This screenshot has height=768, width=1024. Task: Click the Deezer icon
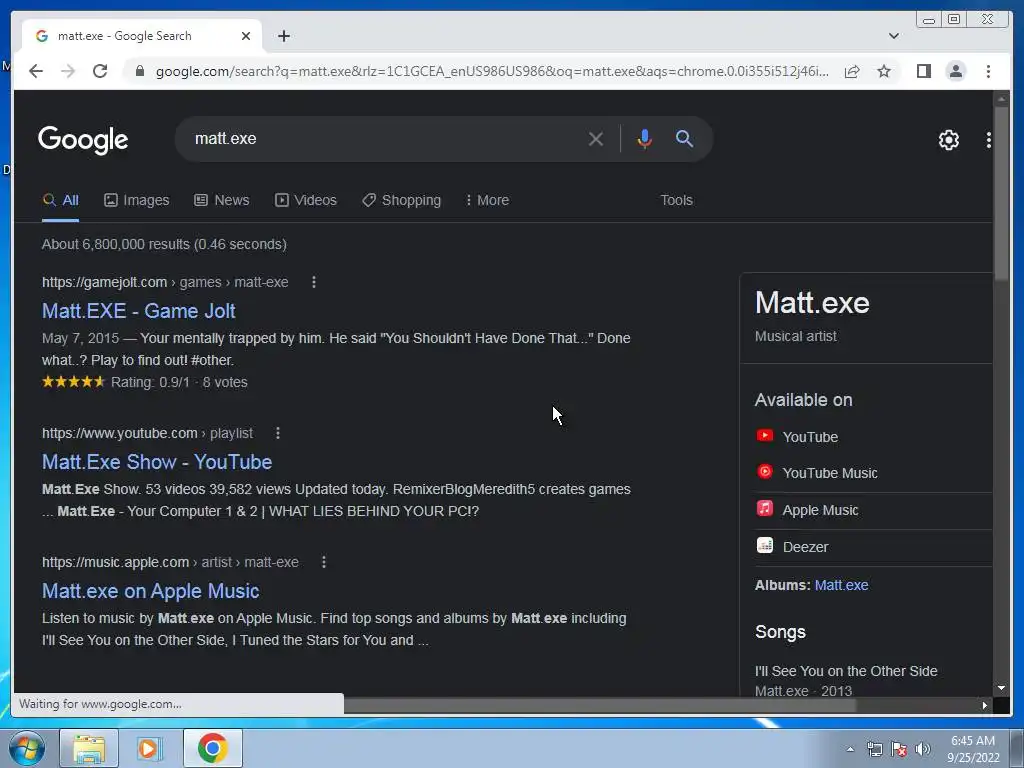(764, 545)
